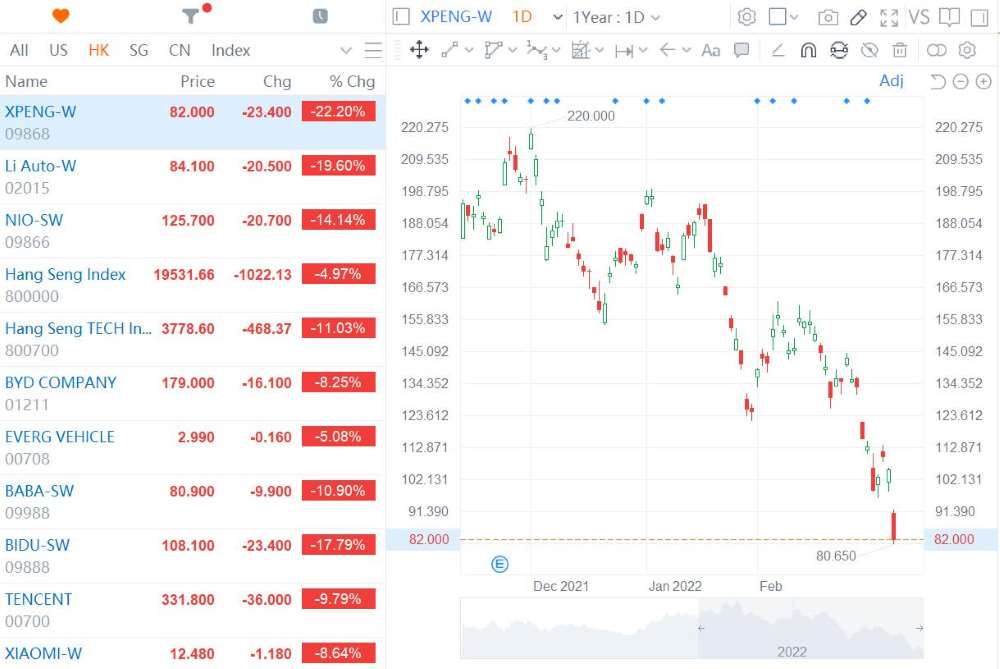Enable magnet snap for drawings
This screenshot has width=1000, height=669.
[x=808, y=50]
